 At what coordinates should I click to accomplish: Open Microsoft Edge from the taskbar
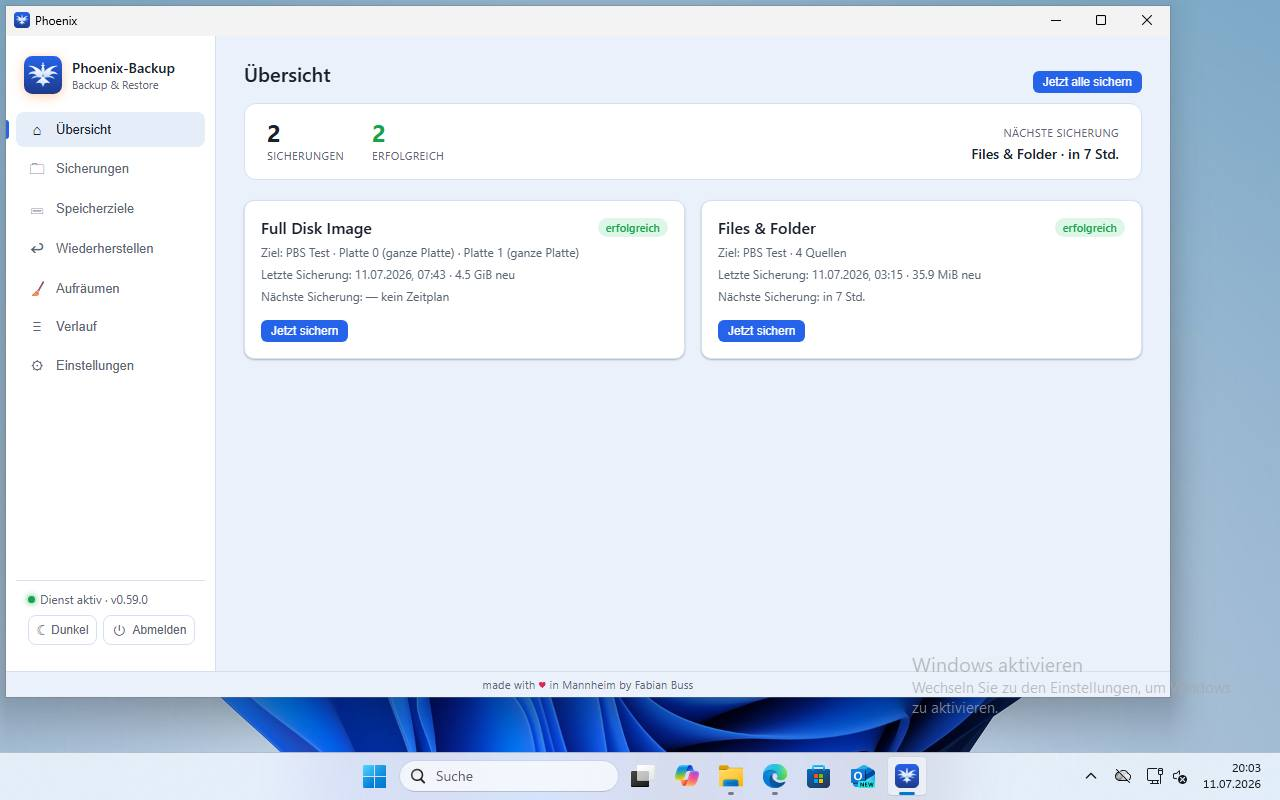click(x=775, y=776)
